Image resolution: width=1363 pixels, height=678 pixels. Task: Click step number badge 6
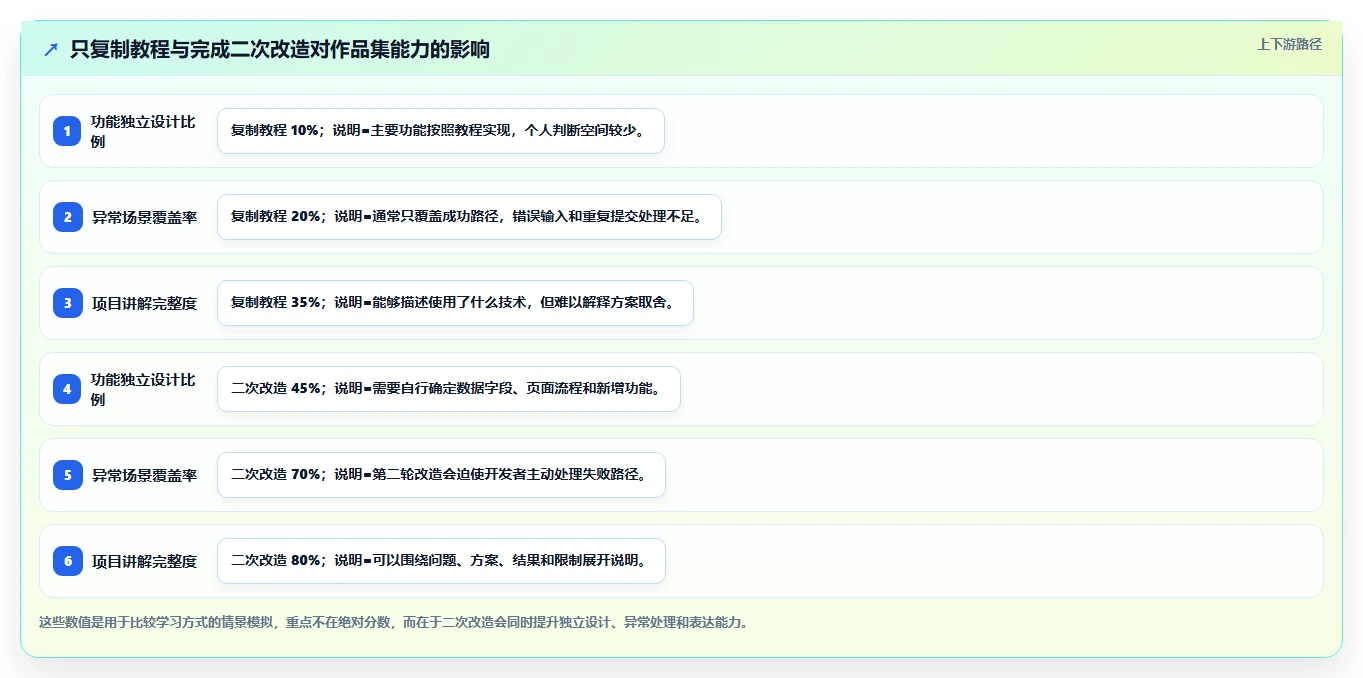tap(67, 561)
